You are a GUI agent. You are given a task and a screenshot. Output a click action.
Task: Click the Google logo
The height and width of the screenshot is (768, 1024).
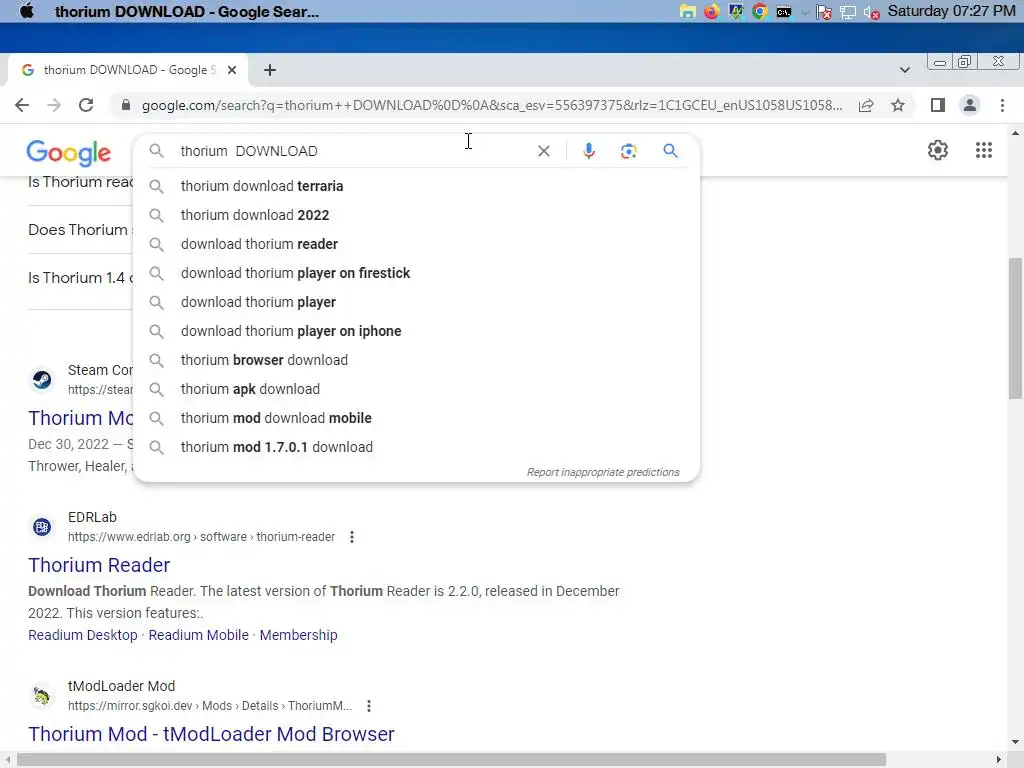point(69,153)
